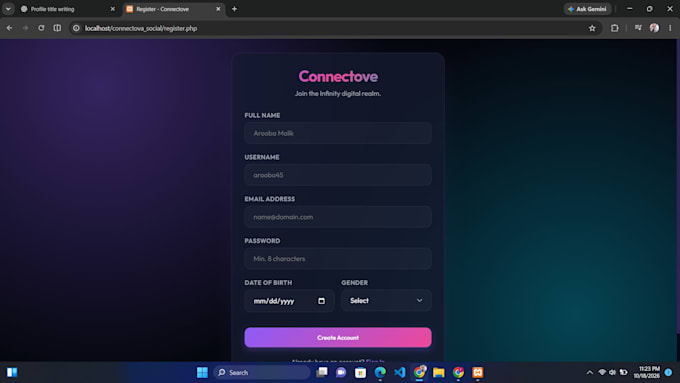This screenshot has width=680, height=383.
Task: Click the taskbar Search box
Action: 262,372
